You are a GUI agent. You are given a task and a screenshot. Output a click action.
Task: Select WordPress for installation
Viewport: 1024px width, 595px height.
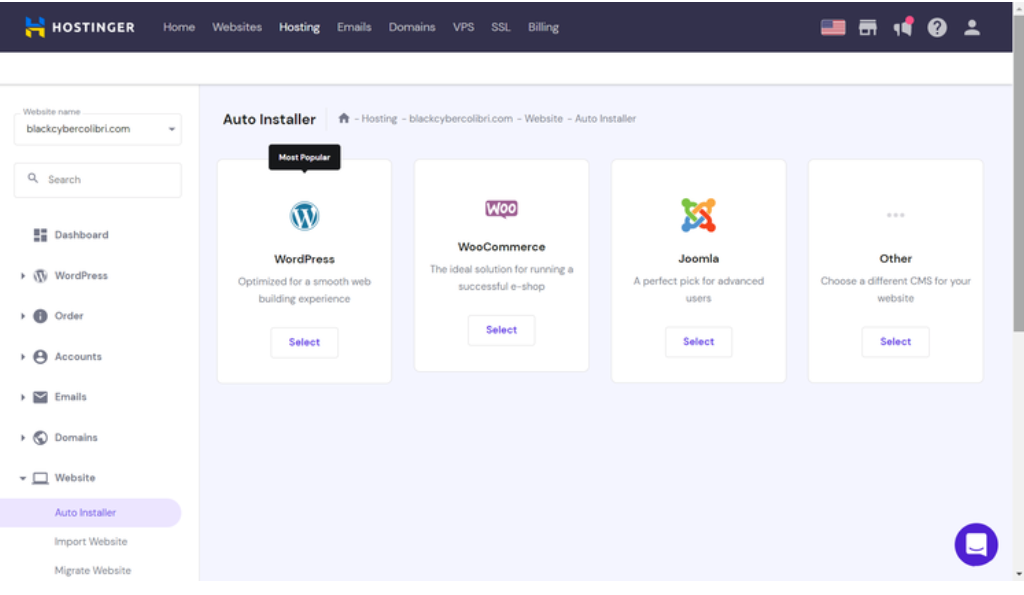(x=304, y=342)
